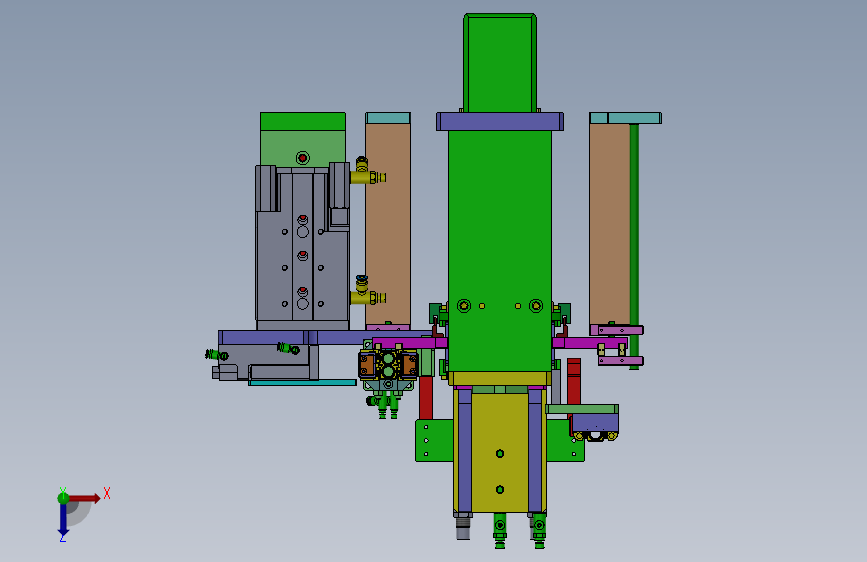Select the right green fitting below the yellow block
The height and width of the screenshot is (562, 867).
(x=539, y=530)
